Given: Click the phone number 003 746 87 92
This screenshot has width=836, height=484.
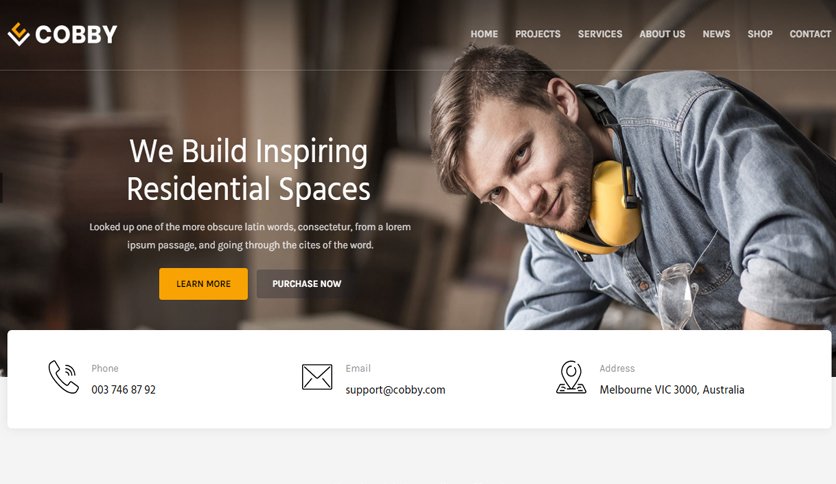Looking at the screenshot, I should pyautogui.click(x=124, y=390).
